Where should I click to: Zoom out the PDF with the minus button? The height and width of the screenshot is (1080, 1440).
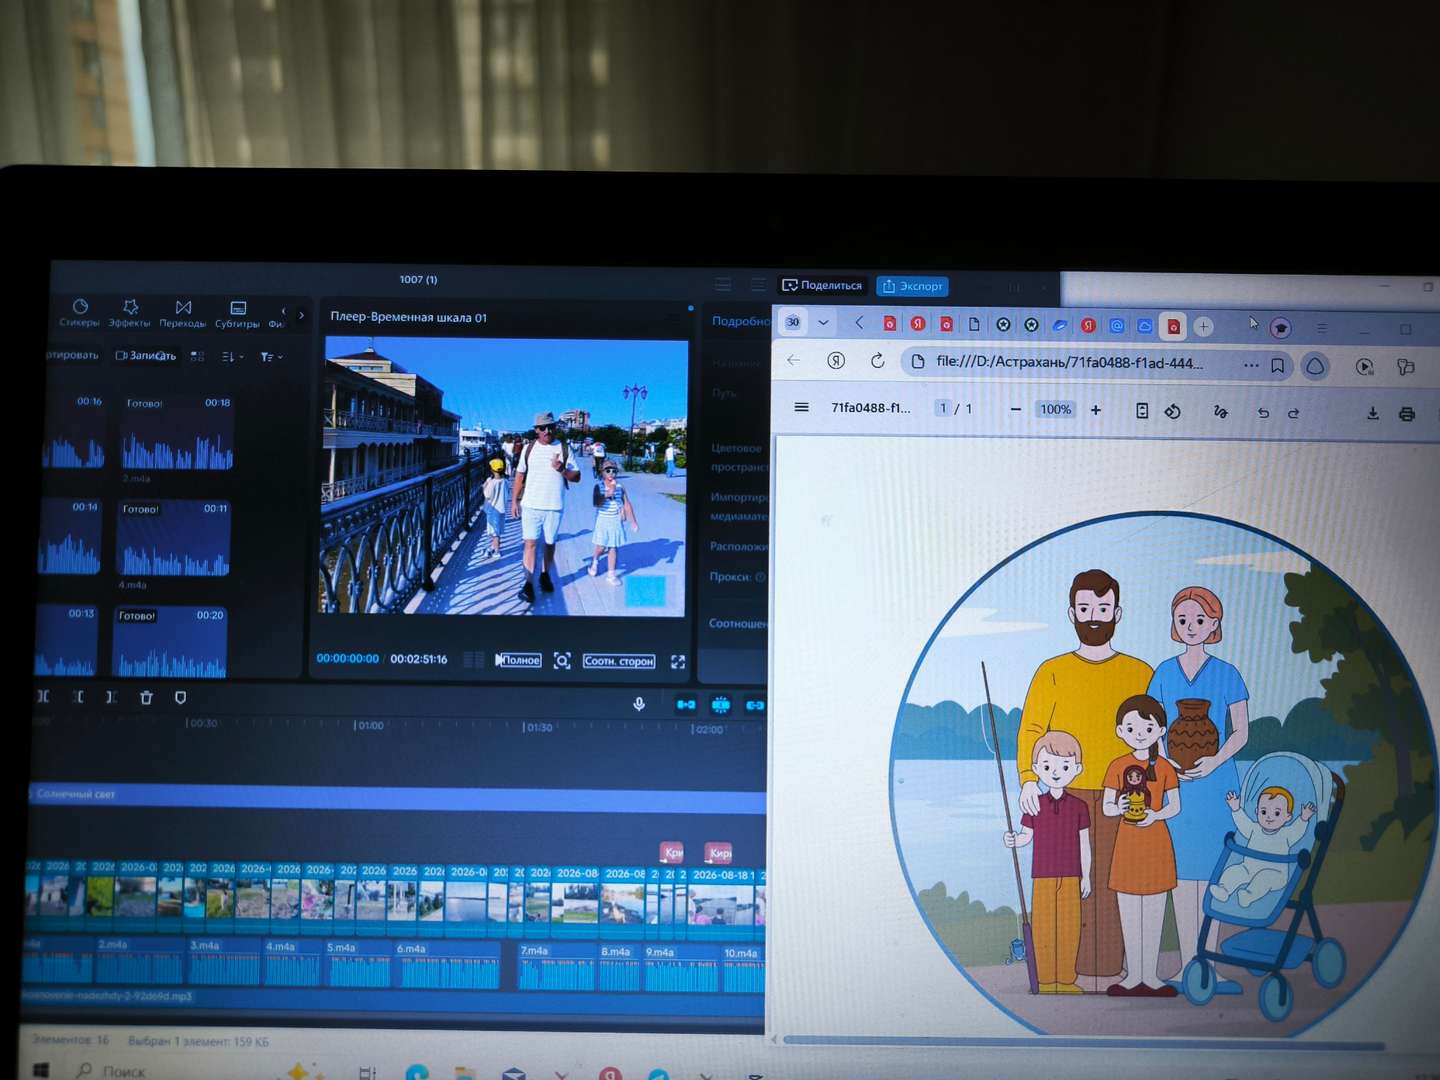pos(1016,409)
